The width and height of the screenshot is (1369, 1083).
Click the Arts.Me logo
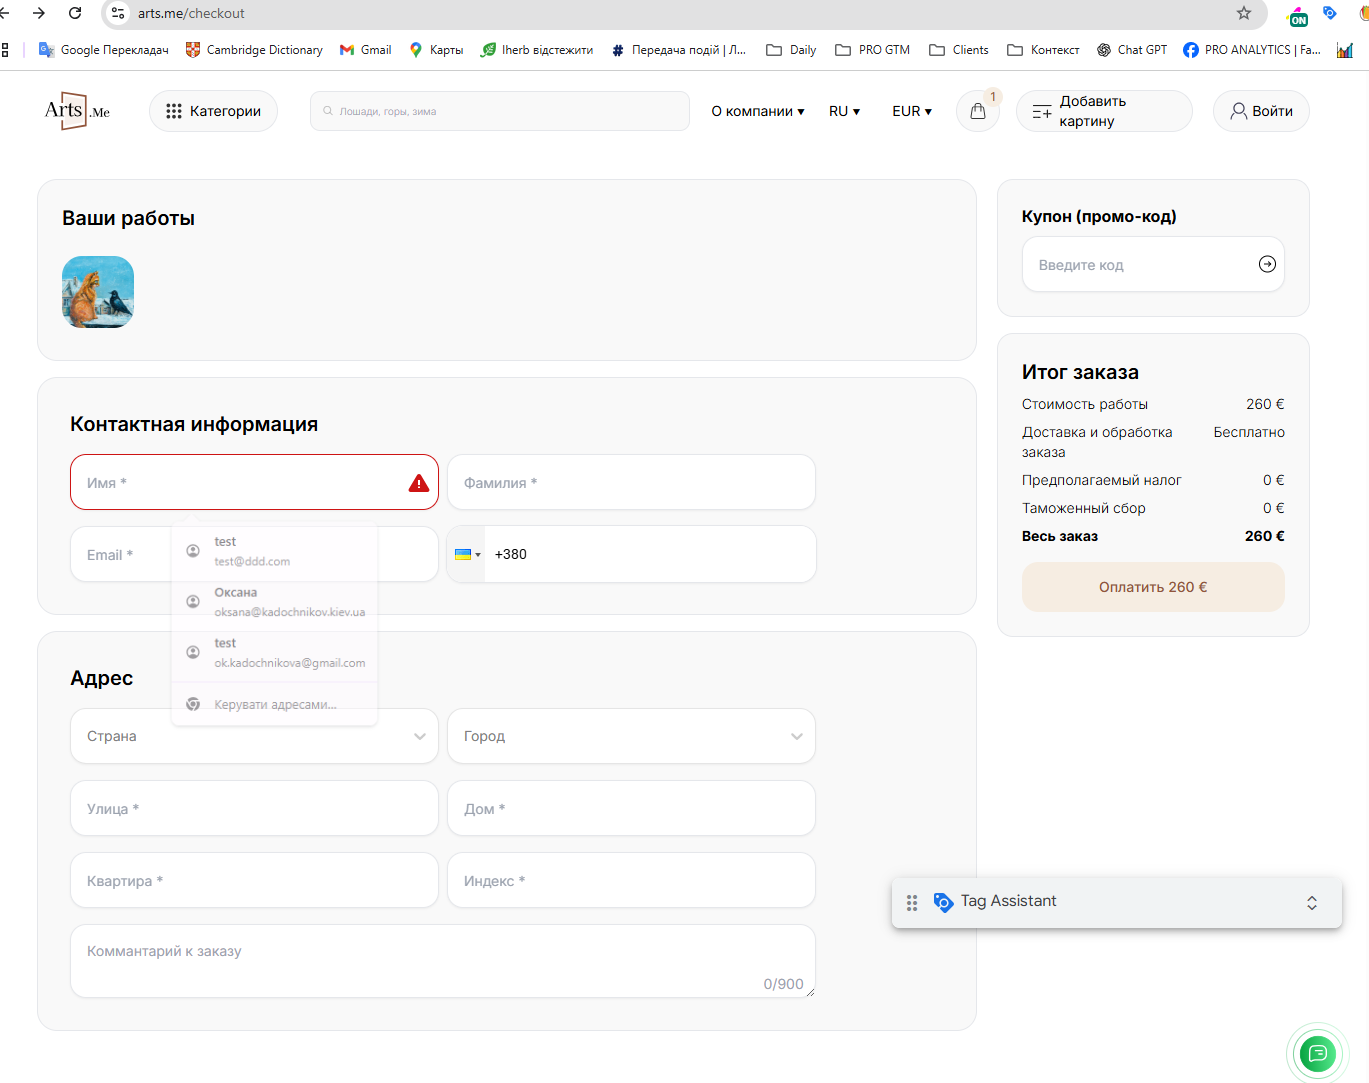click(x=77, y=111)
